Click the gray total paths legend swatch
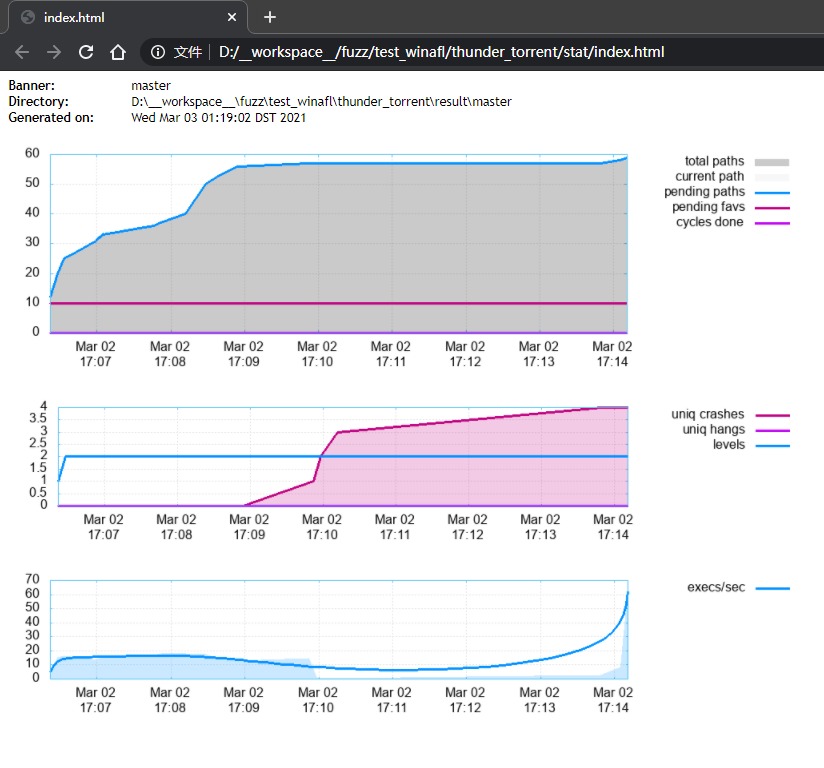The image size is (824, 768). [771, 162]
